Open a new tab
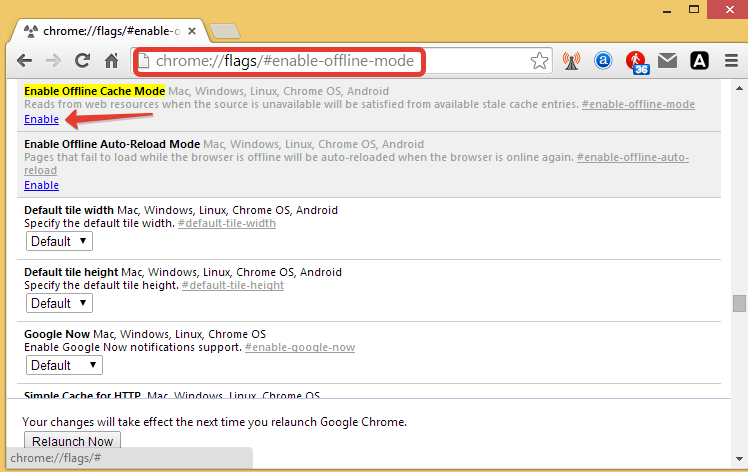Screen dimensions: 748x472 point(225,31)
